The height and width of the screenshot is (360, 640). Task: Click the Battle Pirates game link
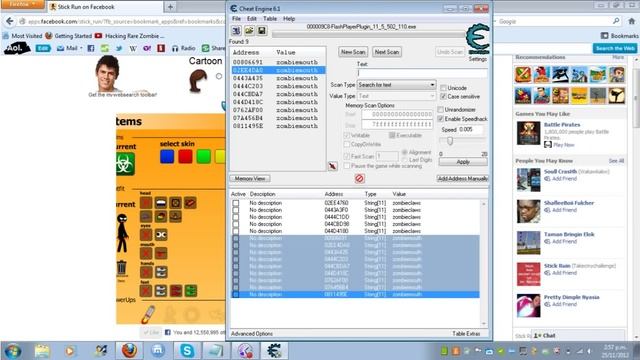562,124
